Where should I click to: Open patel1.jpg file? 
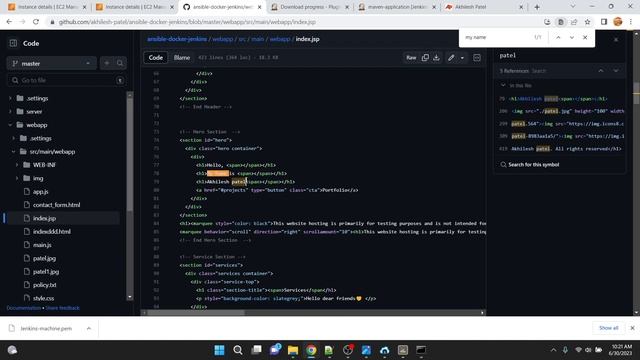coord(46,271)
